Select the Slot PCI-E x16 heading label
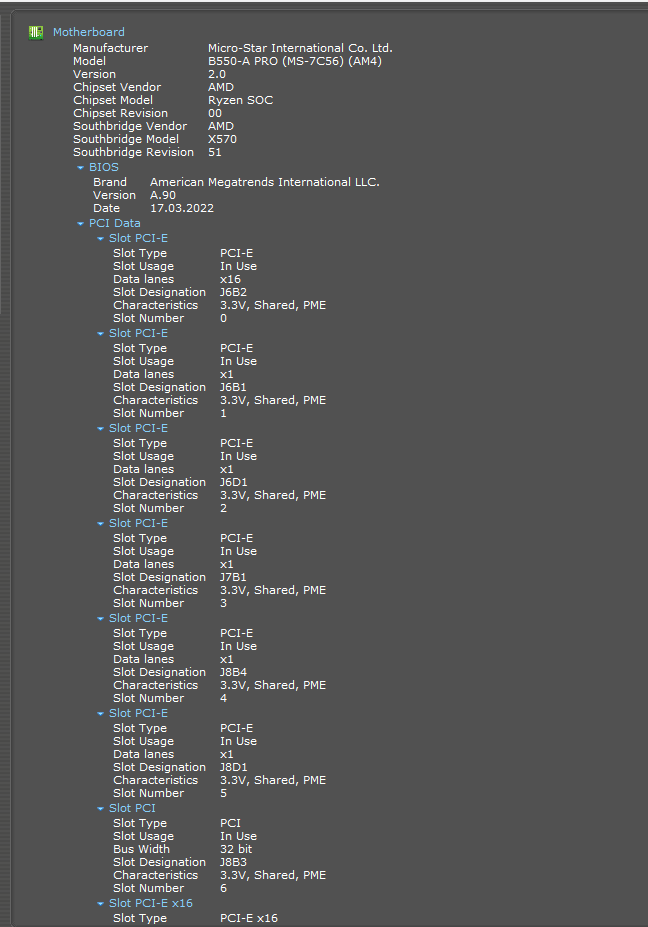The height and width of the screenshot is (927, 648). (x=151, y=903)
